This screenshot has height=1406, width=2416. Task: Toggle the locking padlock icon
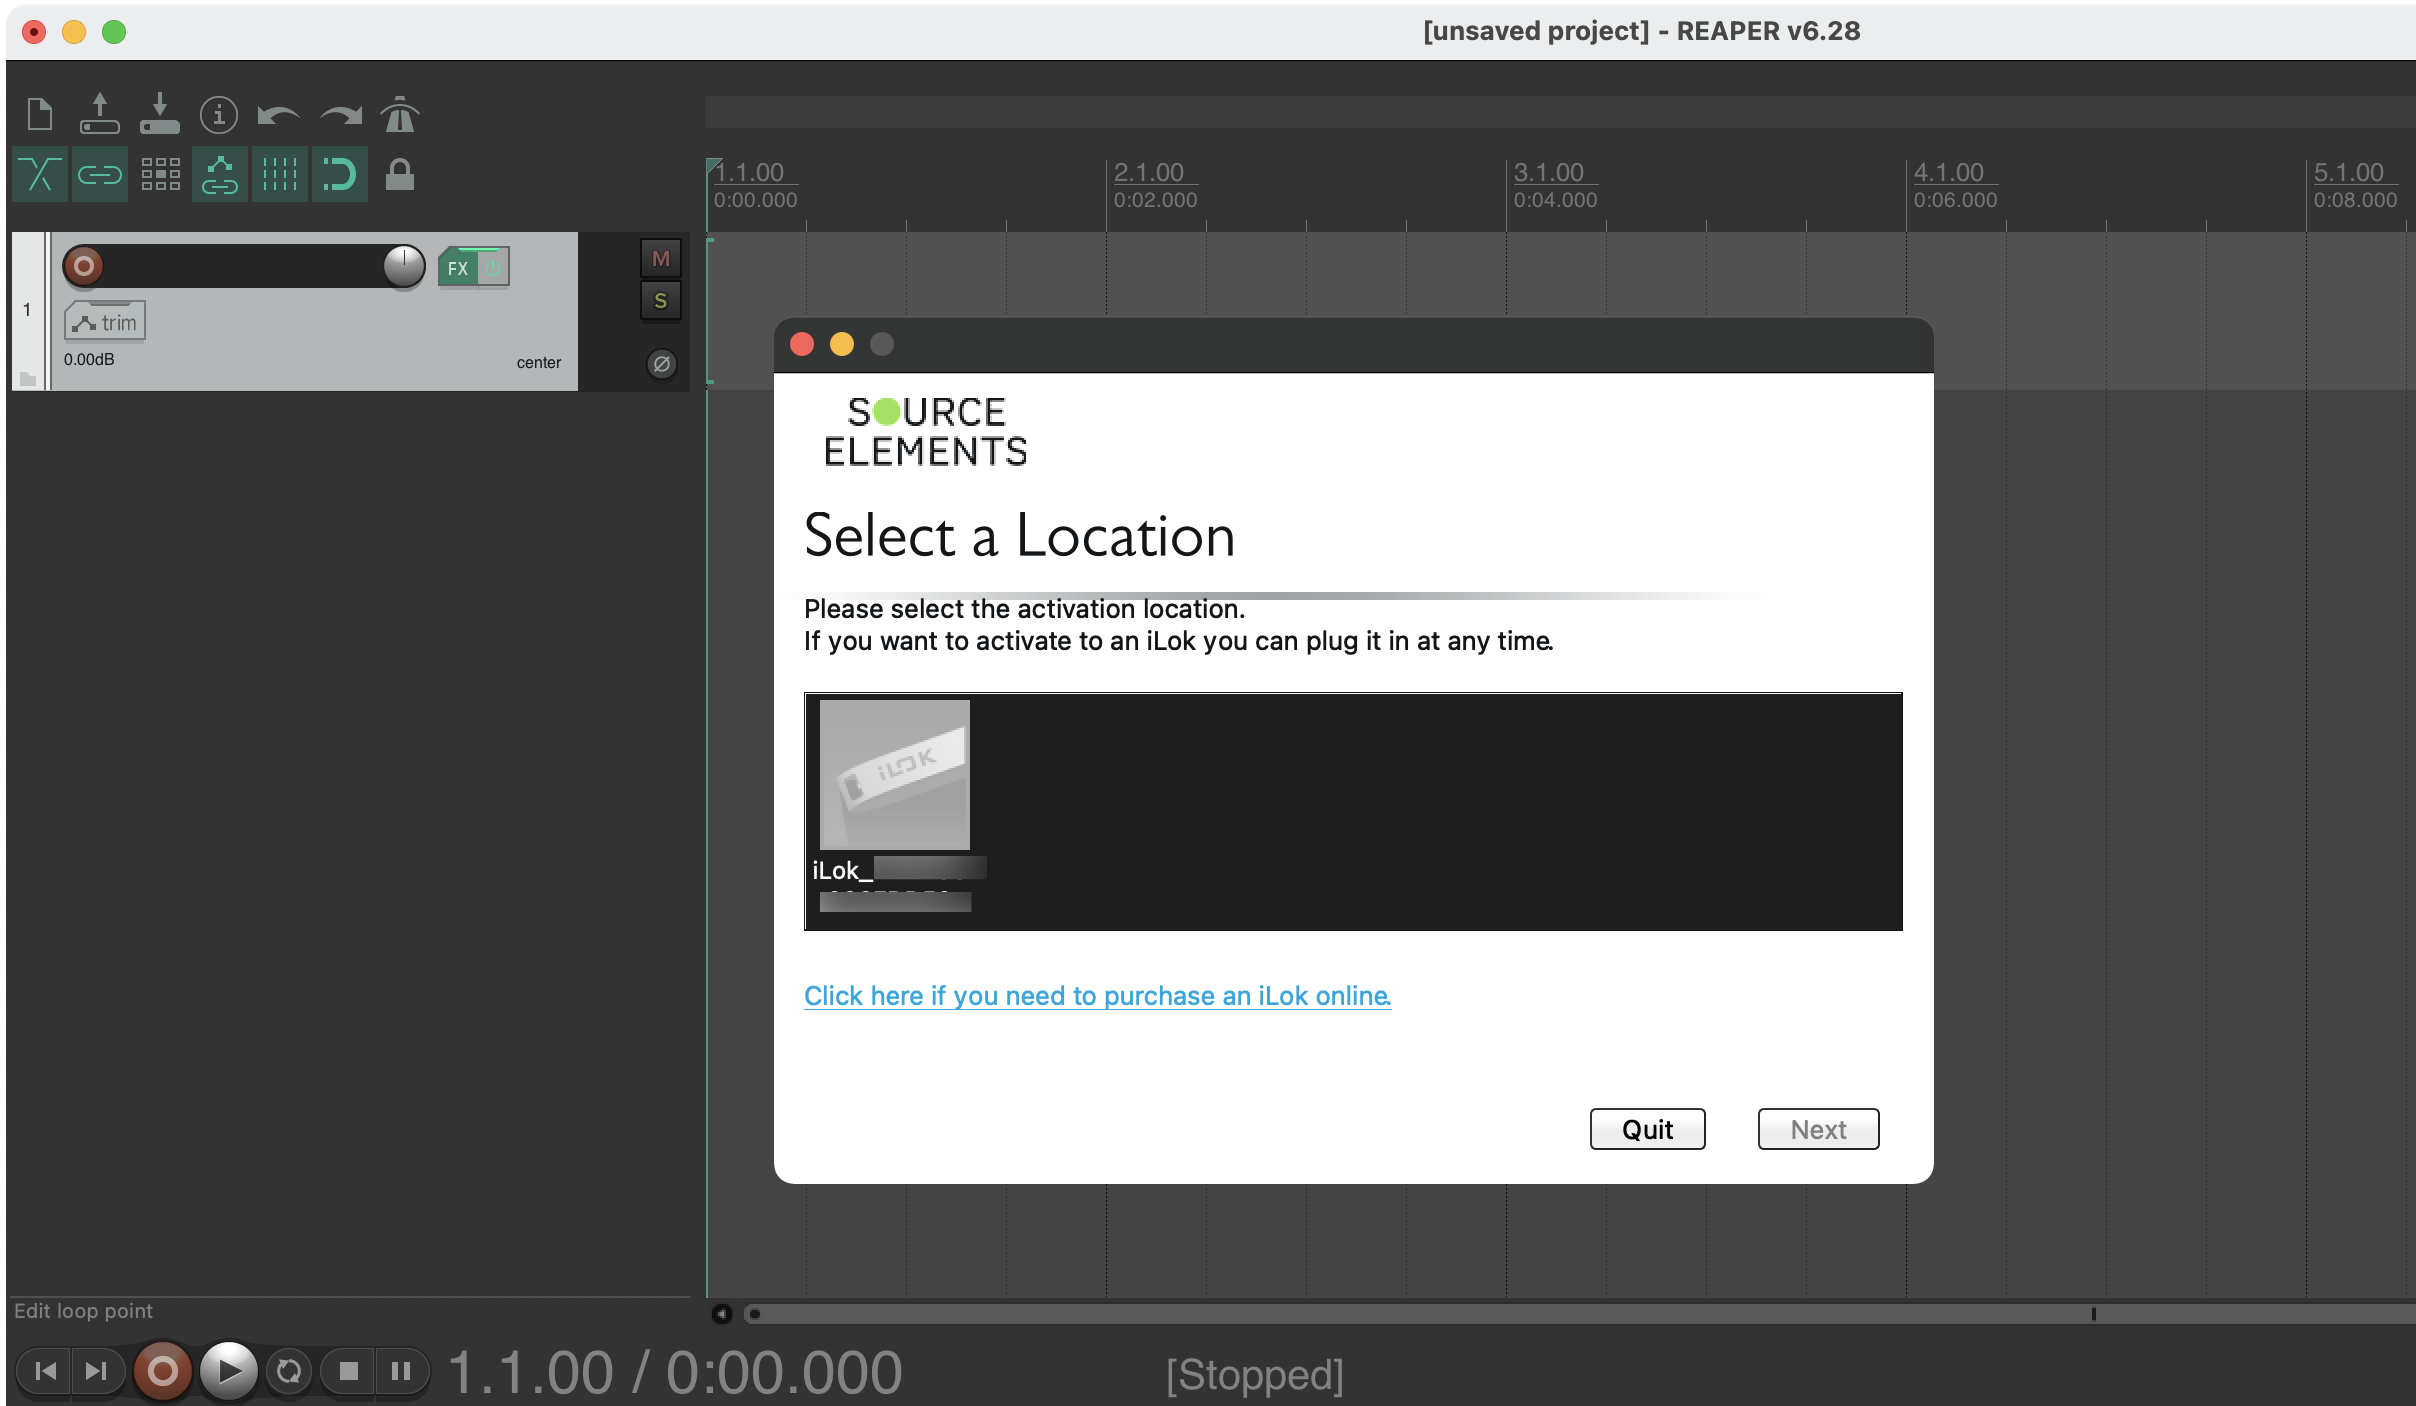[x=400, y=175]
